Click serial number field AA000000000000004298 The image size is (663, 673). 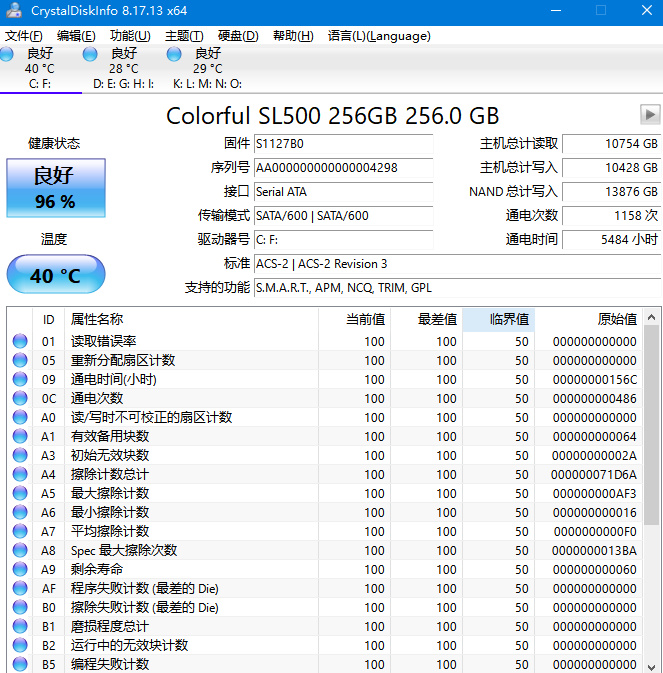point(343,168)
